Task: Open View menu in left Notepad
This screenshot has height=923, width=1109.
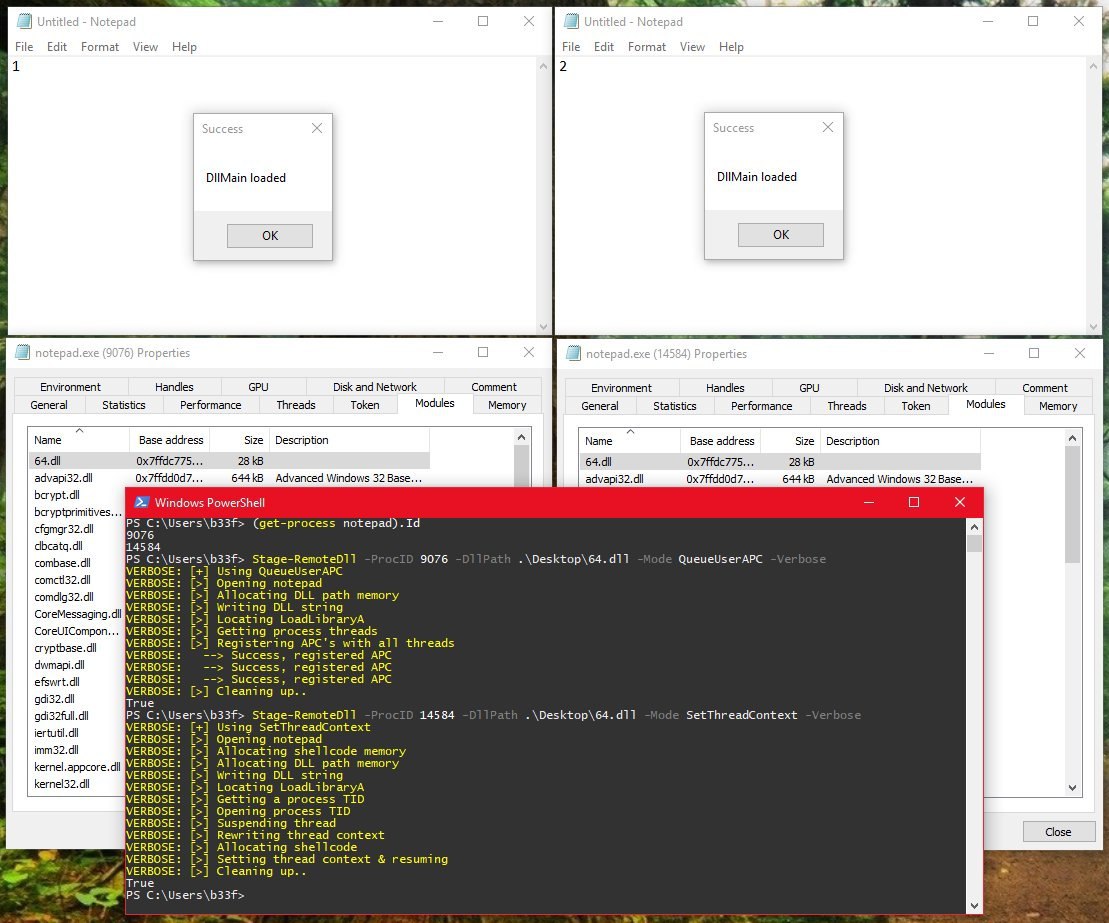Action: click(145, 47)
